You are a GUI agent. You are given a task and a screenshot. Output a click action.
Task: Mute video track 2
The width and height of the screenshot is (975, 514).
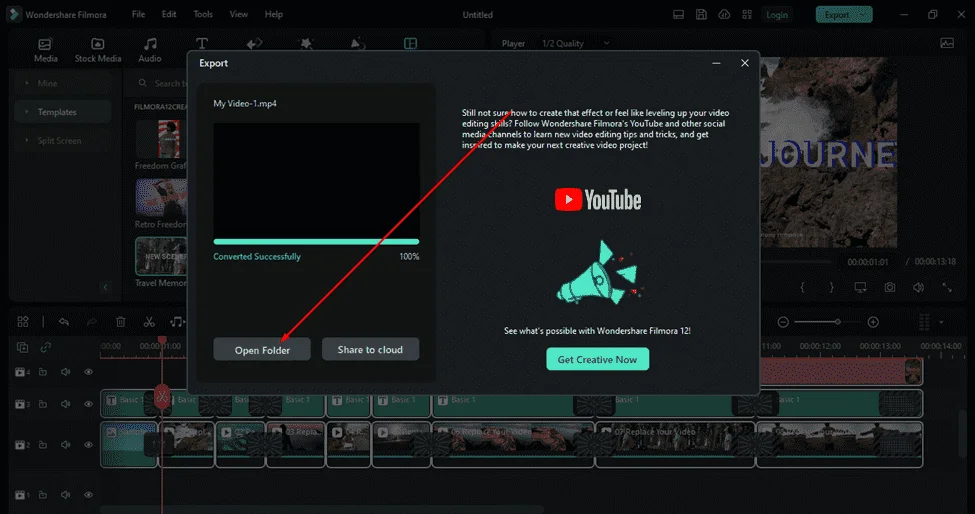tap(65, 444)
